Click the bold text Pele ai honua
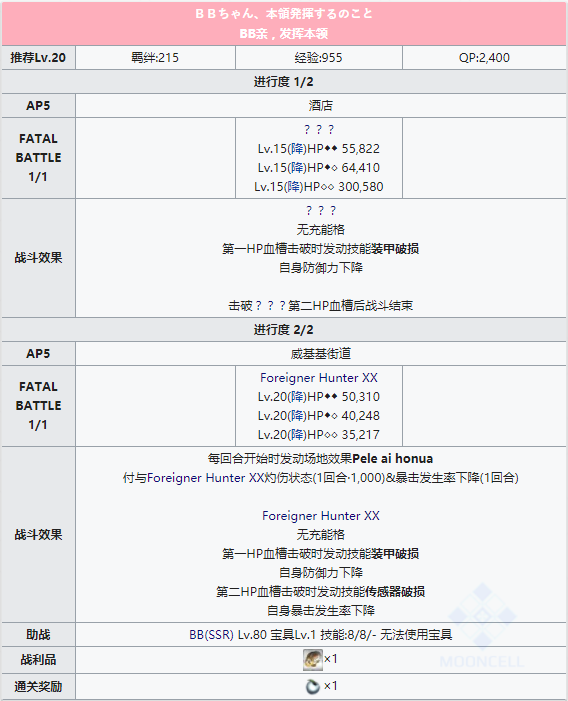 (x=392, y=459)
